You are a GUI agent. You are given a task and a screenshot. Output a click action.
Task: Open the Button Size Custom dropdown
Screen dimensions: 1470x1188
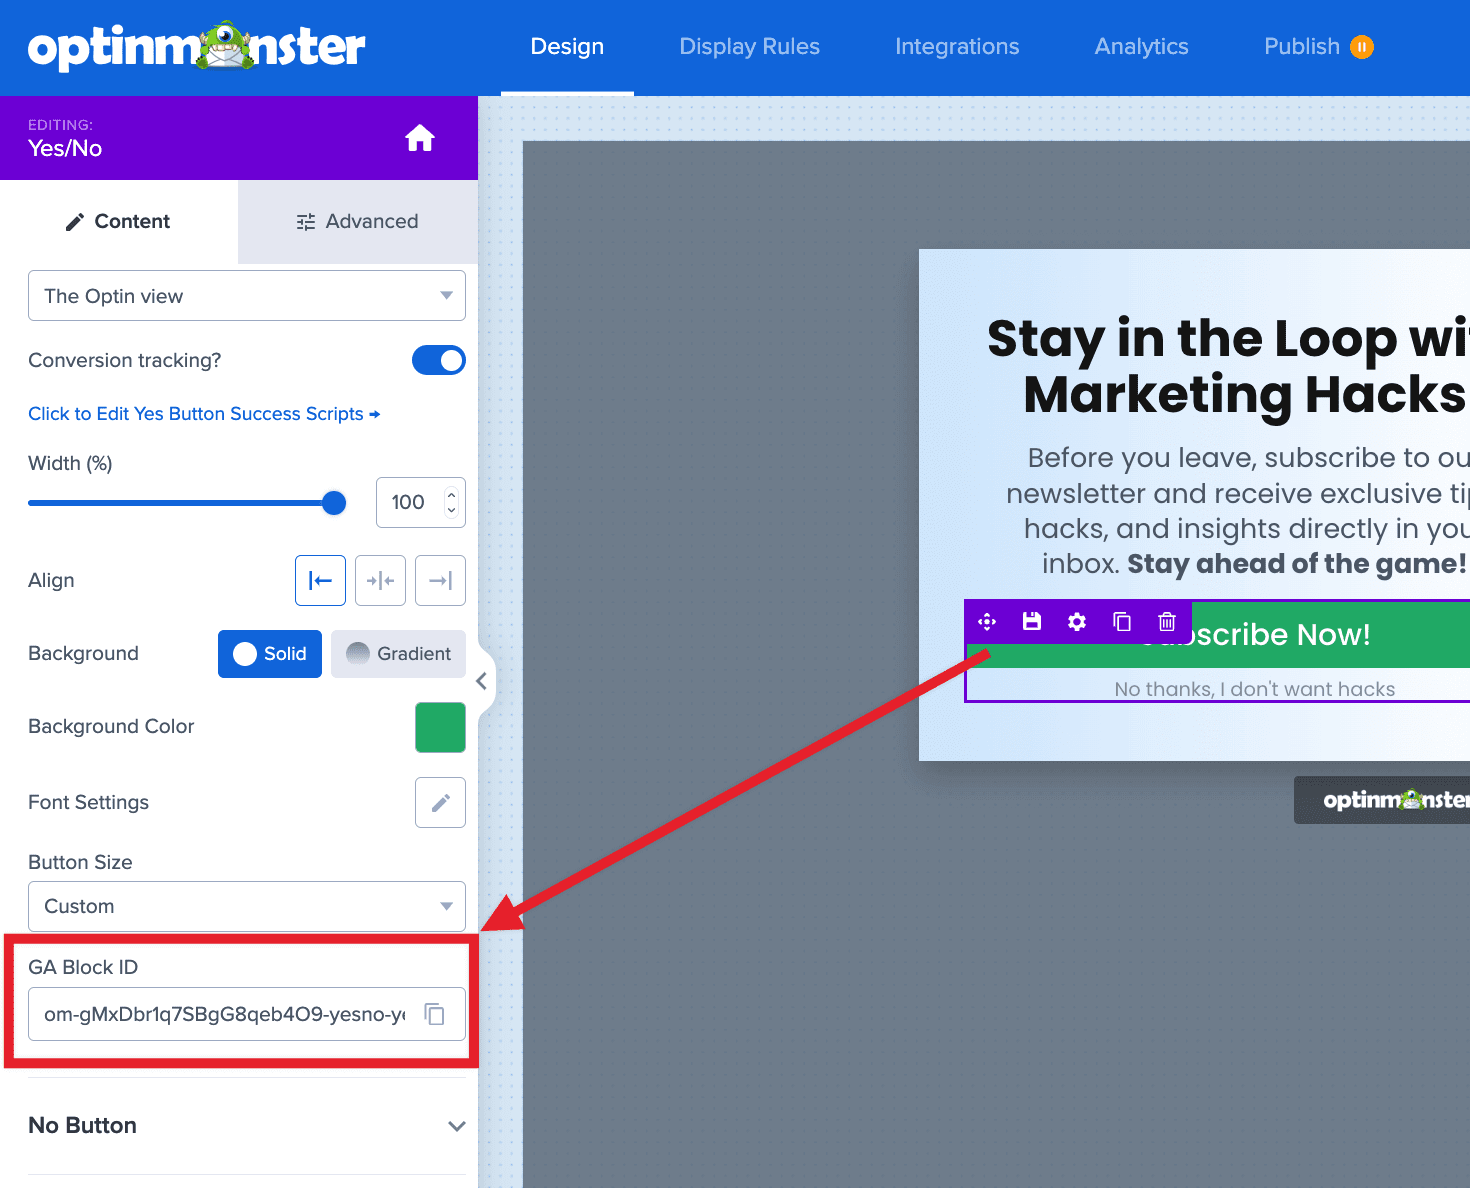tap(246, 906)
